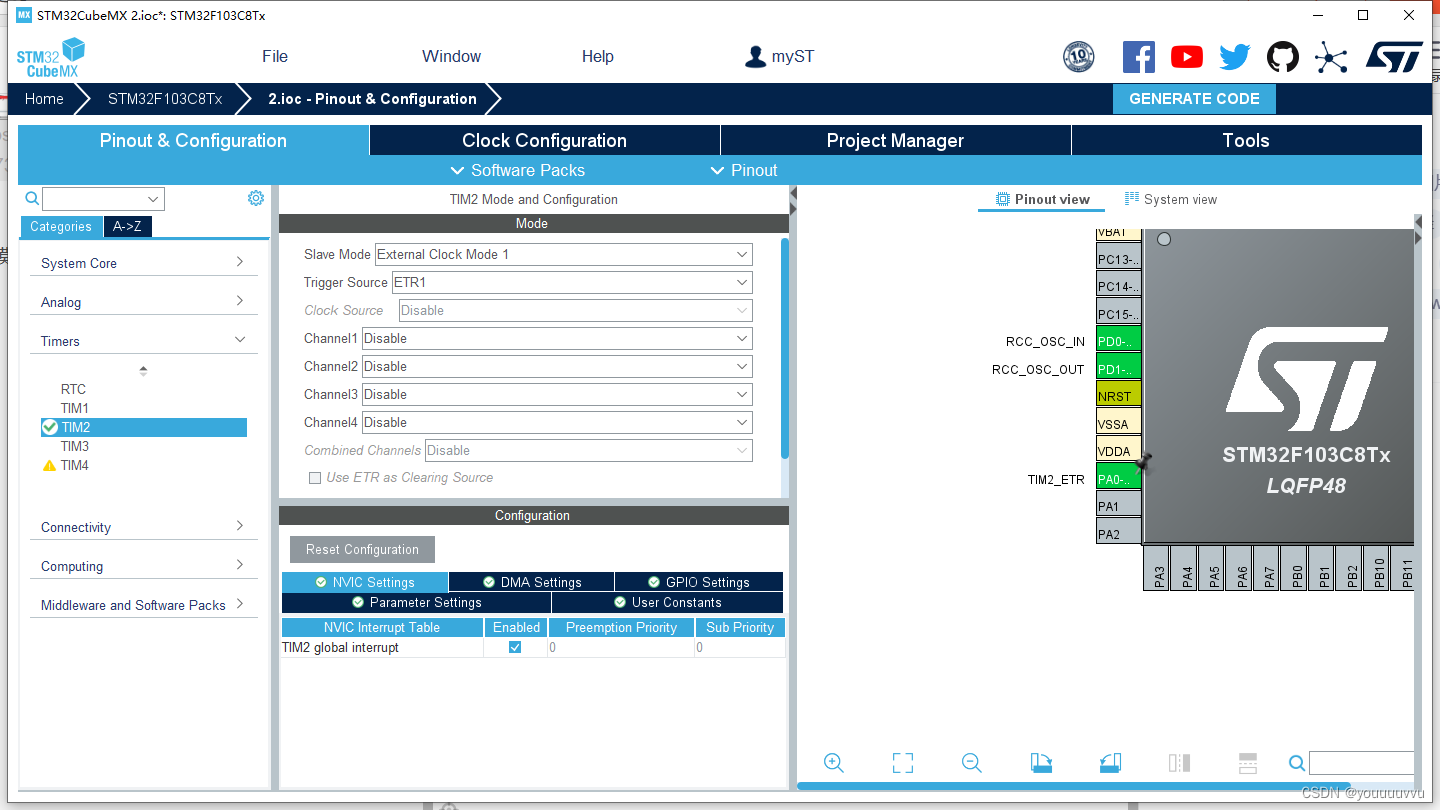This screenshot has height=810, width=1440.
Task: Check Use ETR as Clearing Source
Action: pos(315,478)
